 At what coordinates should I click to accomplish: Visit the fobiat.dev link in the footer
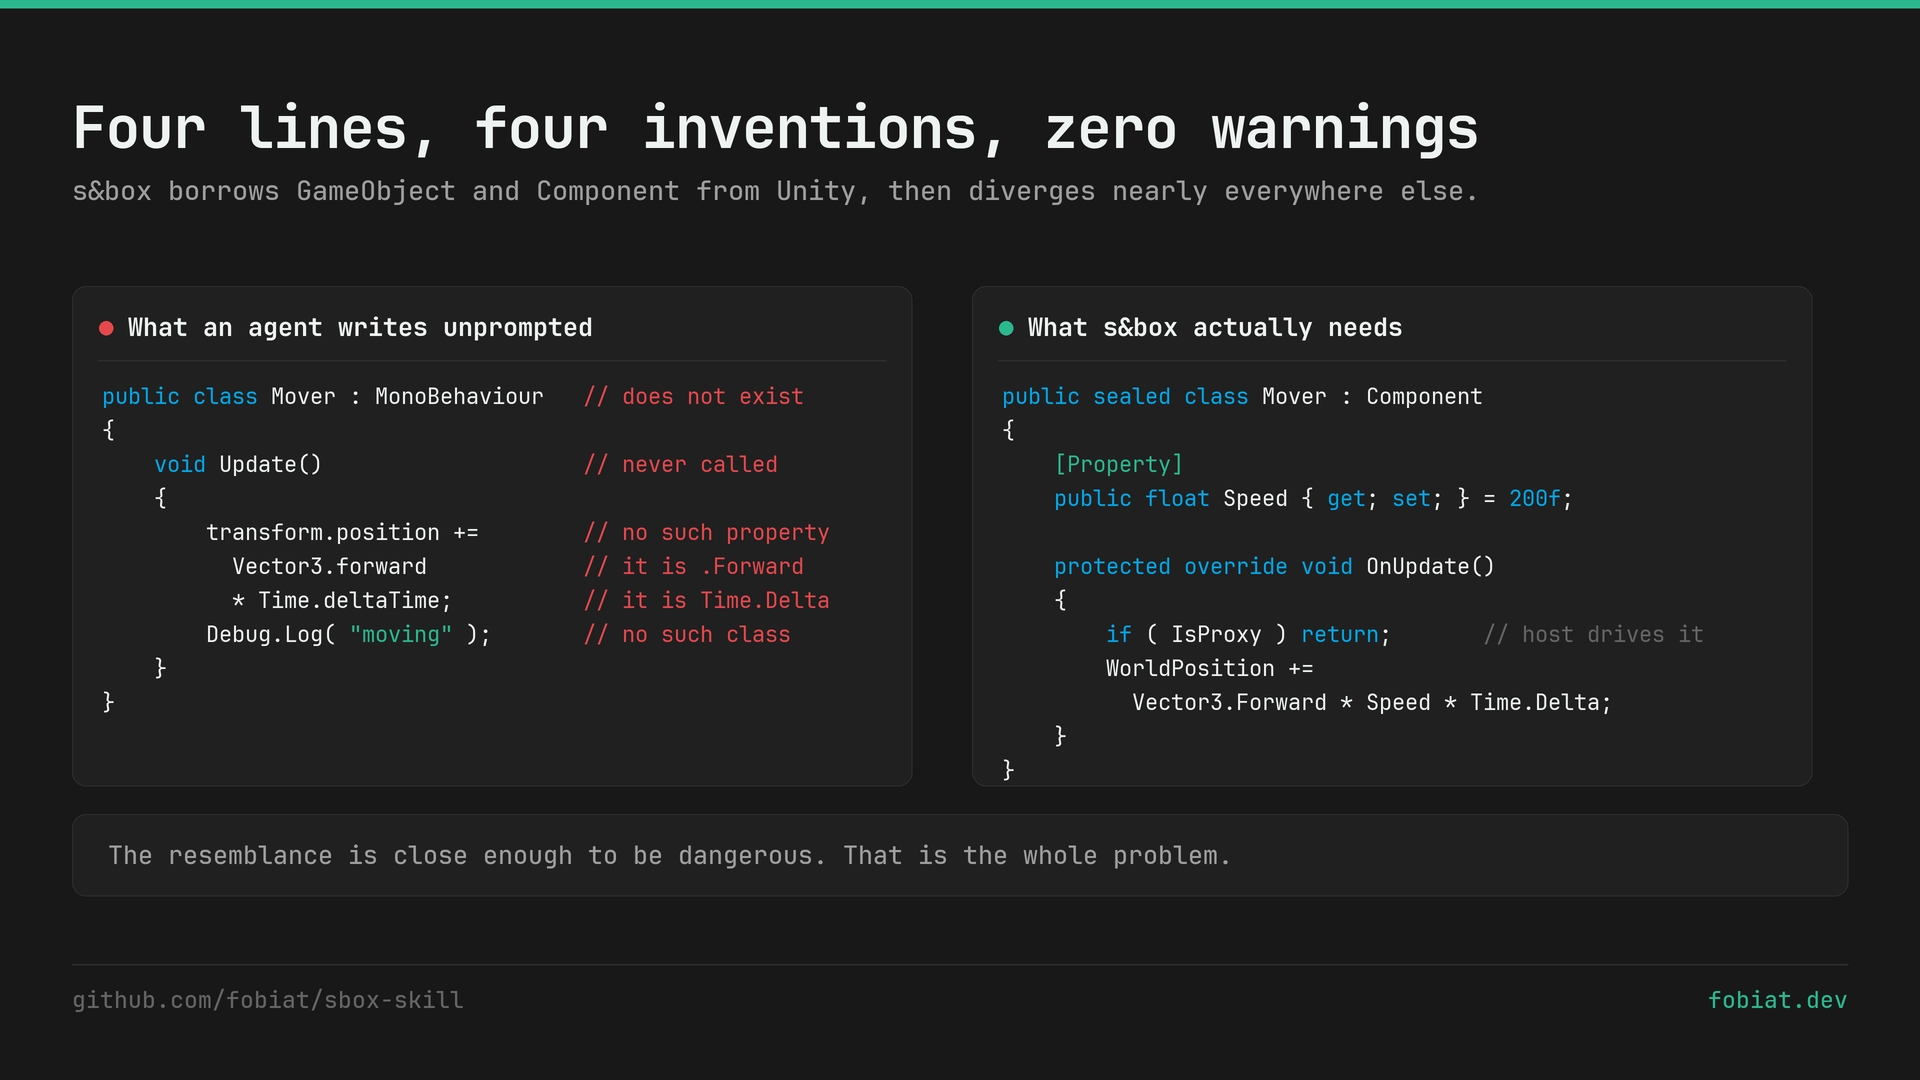[1777, 1000]
